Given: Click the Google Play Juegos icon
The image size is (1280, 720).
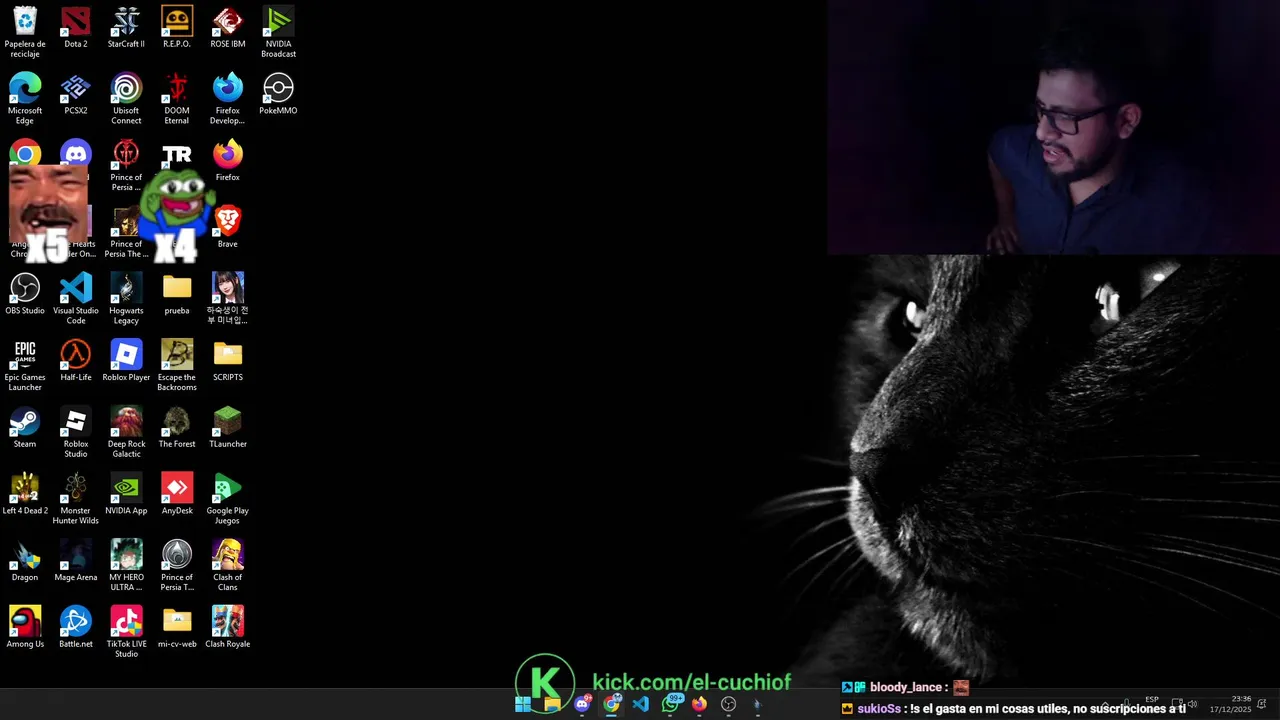Looking at the screenshot, I should coord(228,499).
